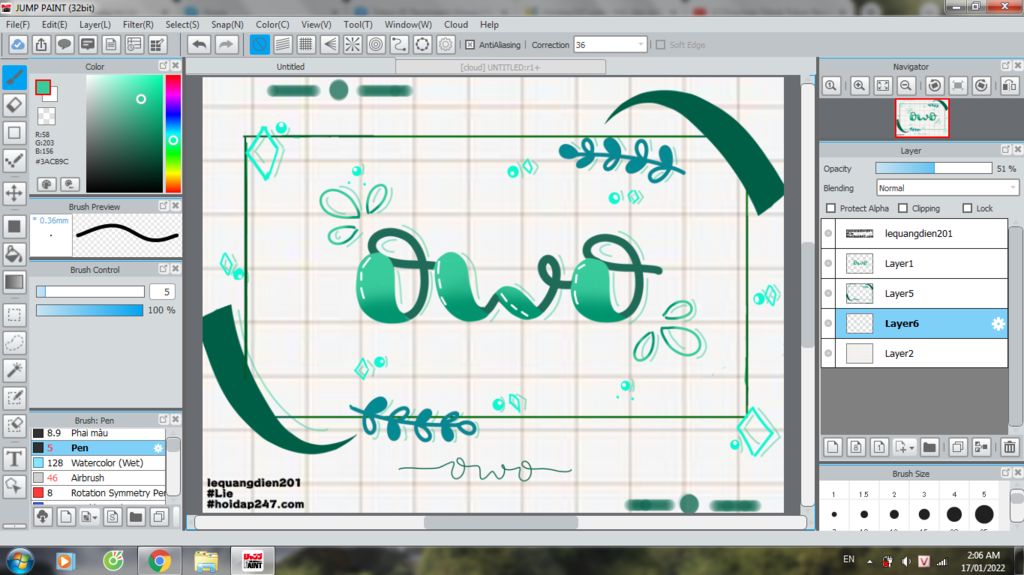The image size is (1024, 575).
Task: Click the Navigator flip view icon
Action: 1010,86
